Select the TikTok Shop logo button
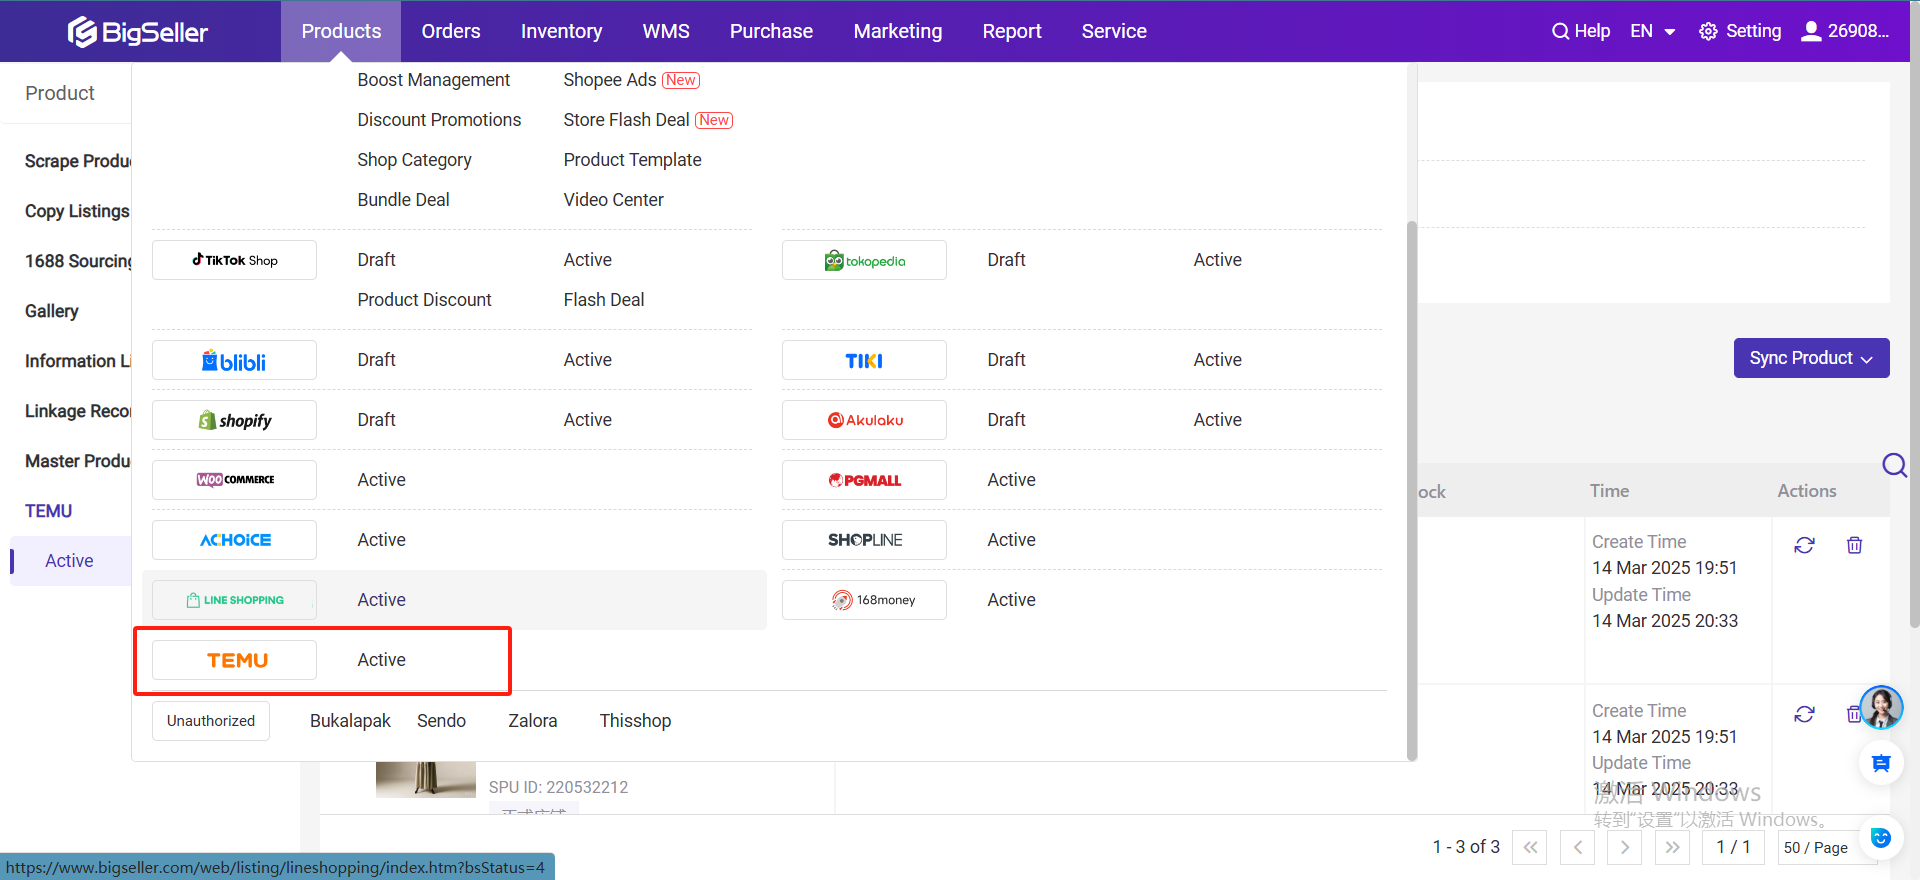The image size is (1920, 880). 235,260
